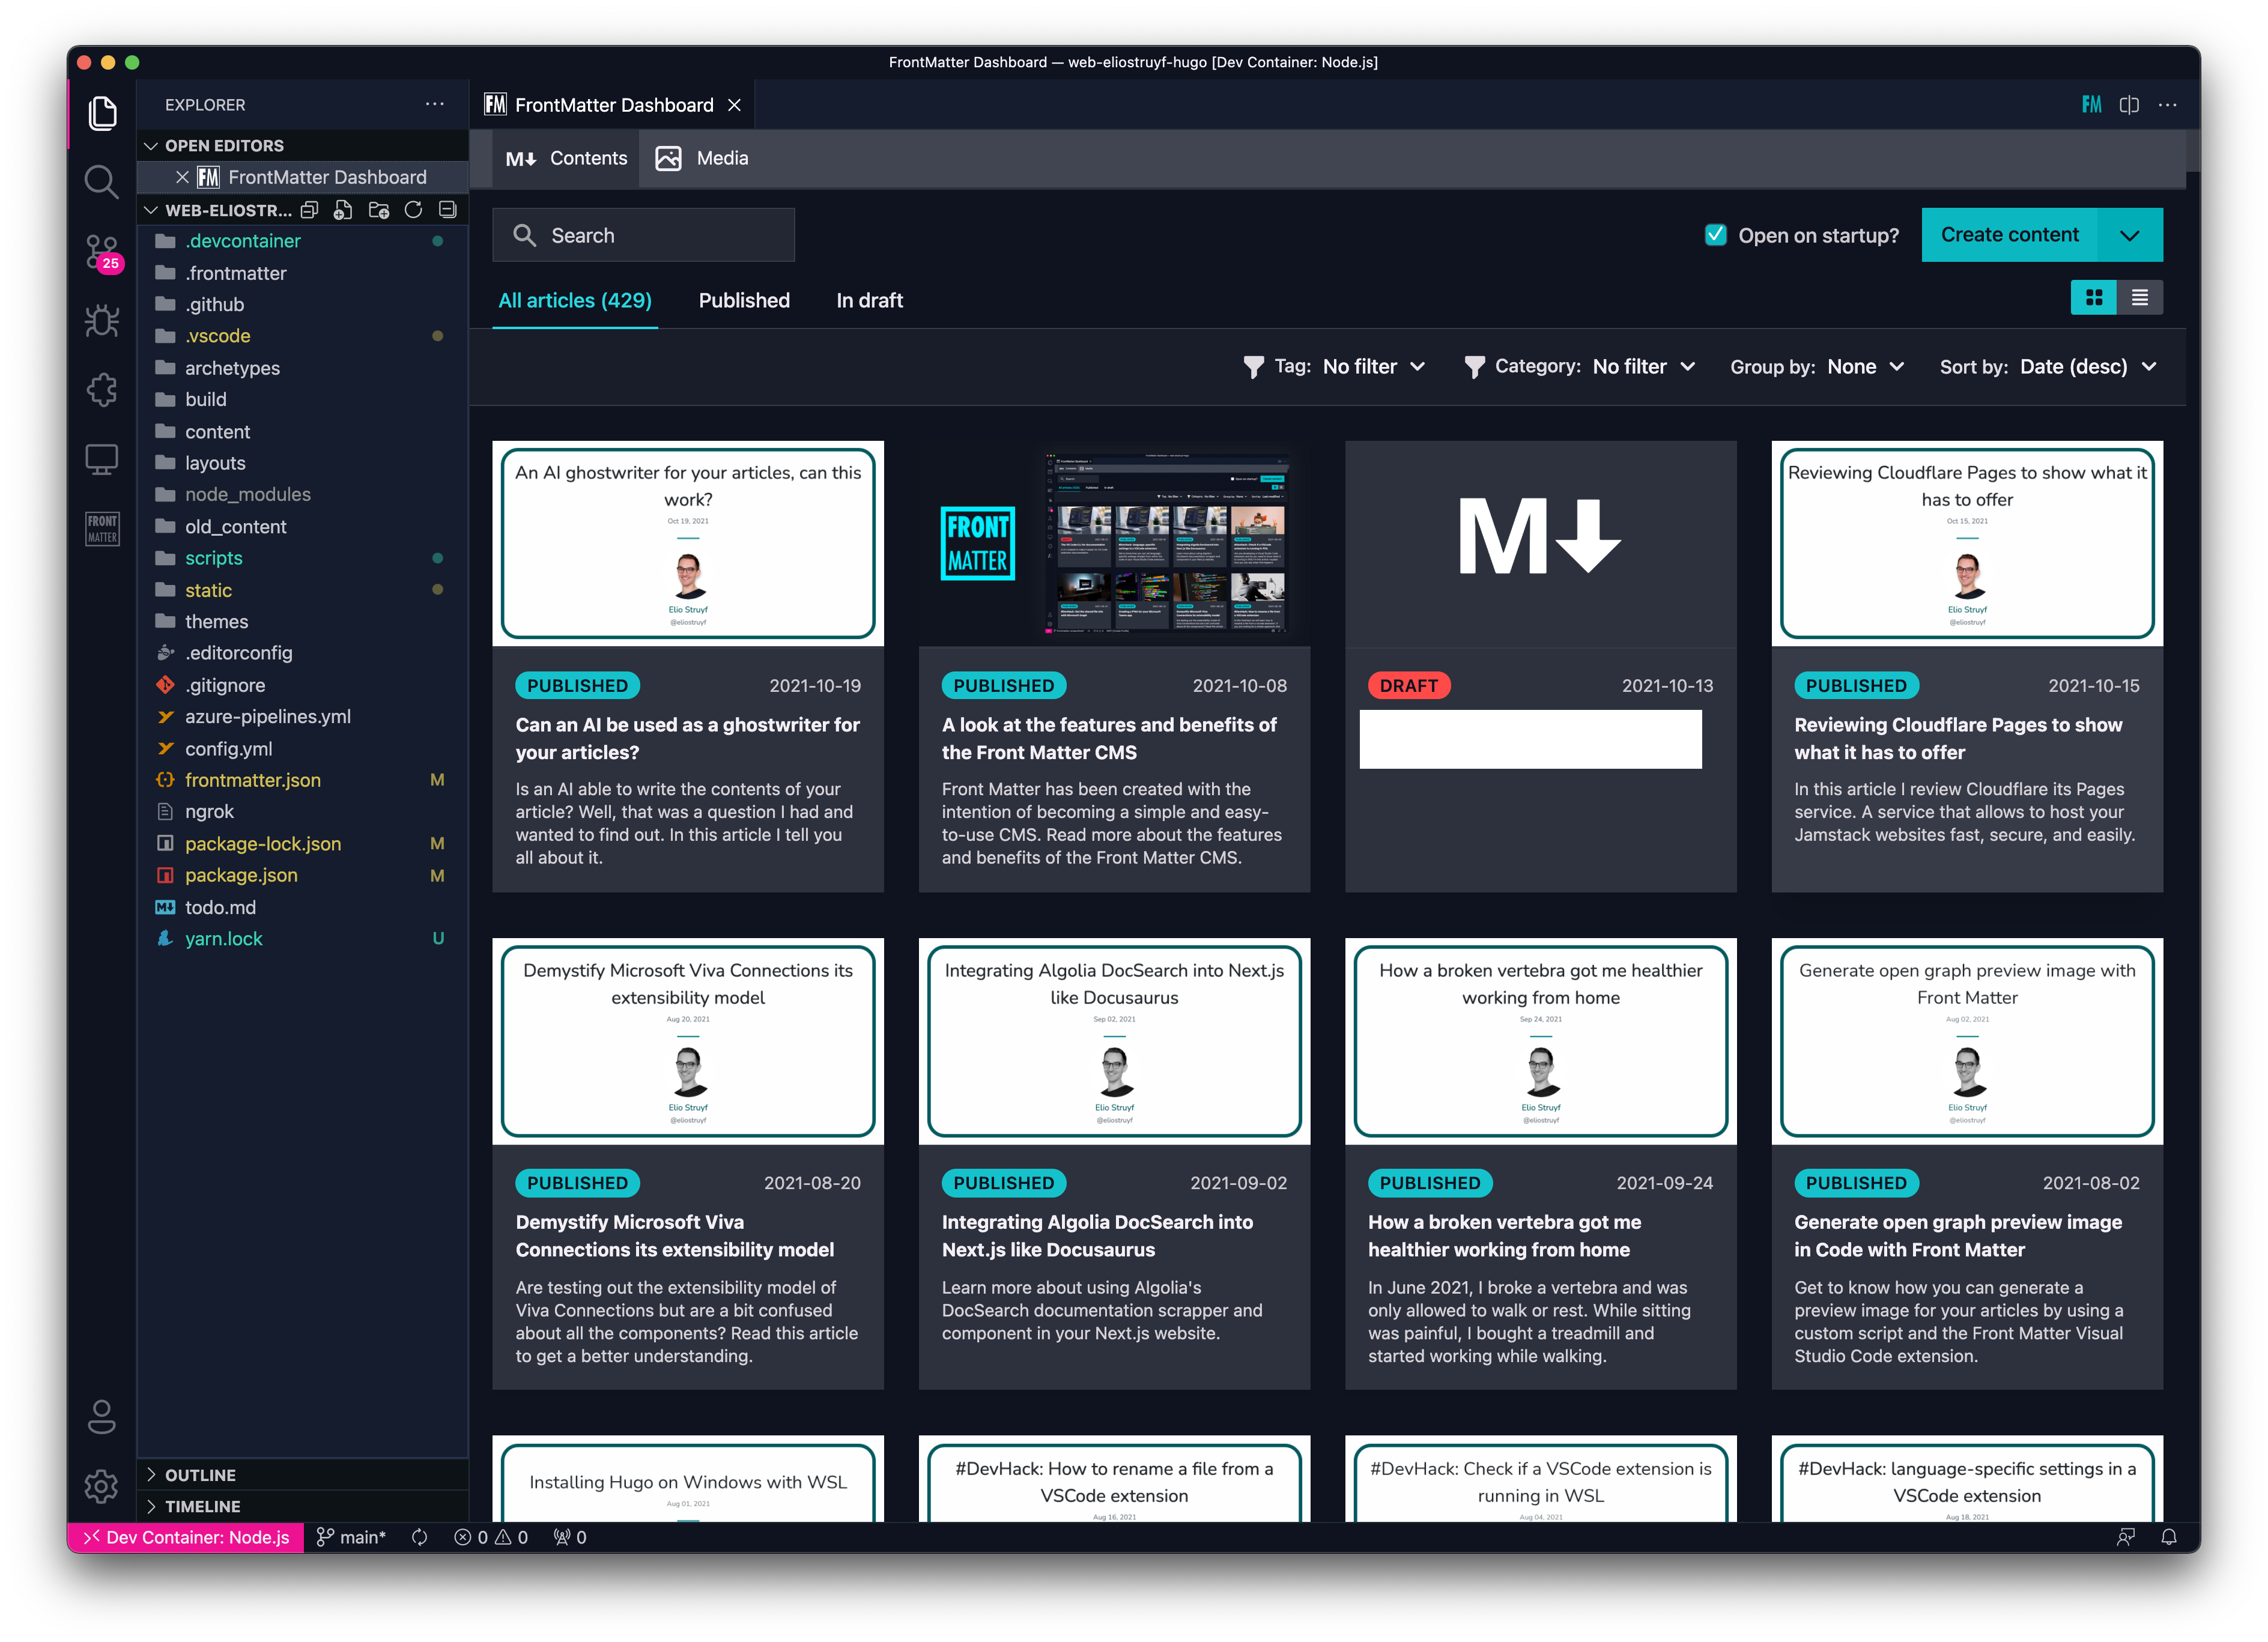2268x1642 pixels.
Task: Select grid view for articles
Action: [2093, 297]
